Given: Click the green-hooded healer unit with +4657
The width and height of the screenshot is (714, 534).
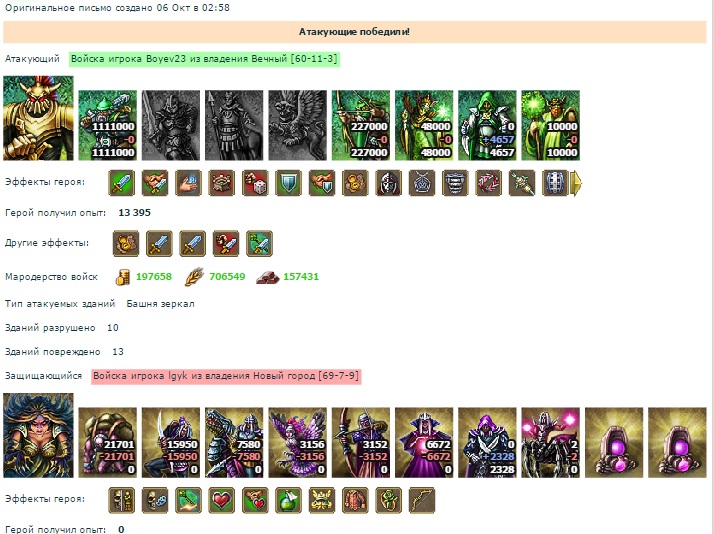Looking at the screenshot, I should (x=487, y=125).
